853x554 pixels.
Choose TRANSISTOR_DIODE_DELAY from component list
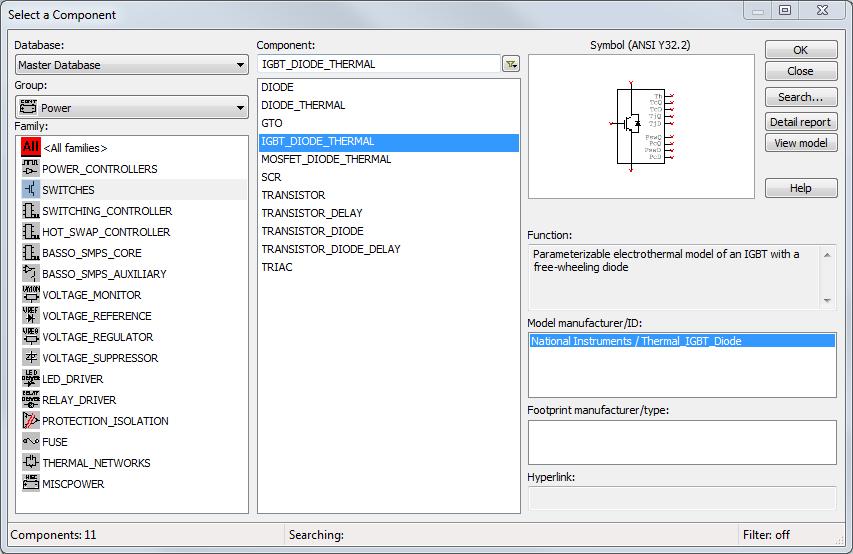330,249
